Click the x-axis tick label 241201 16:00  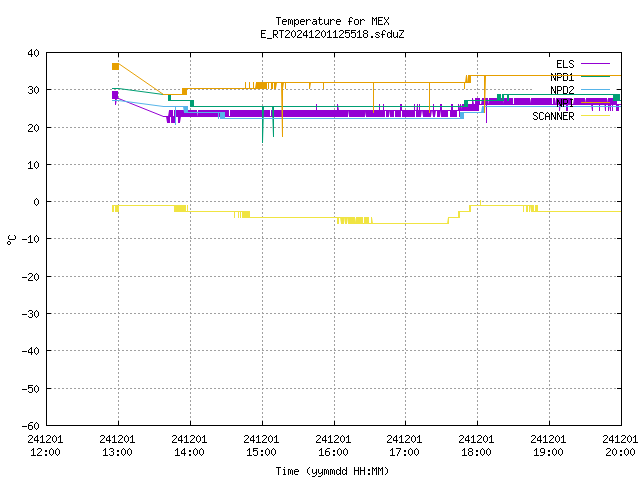coord(333,446)
